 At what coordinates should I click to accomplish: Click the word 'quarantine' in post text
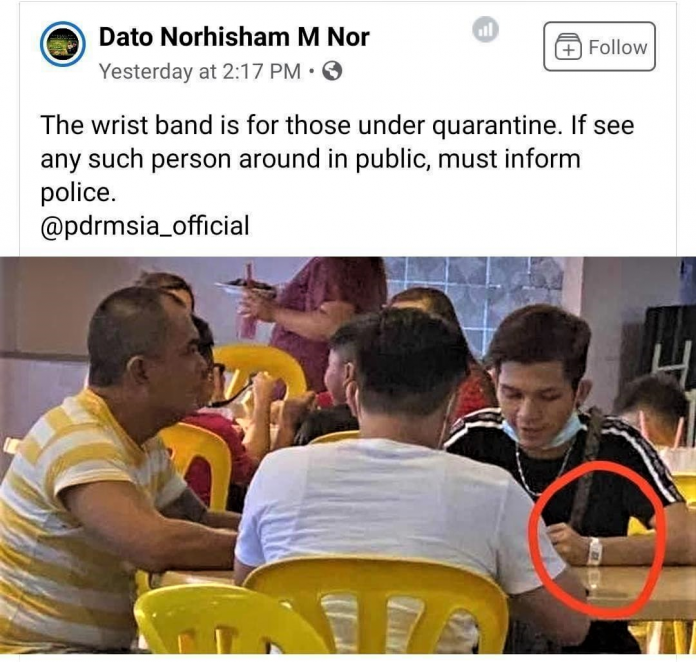tap(494, 126)
